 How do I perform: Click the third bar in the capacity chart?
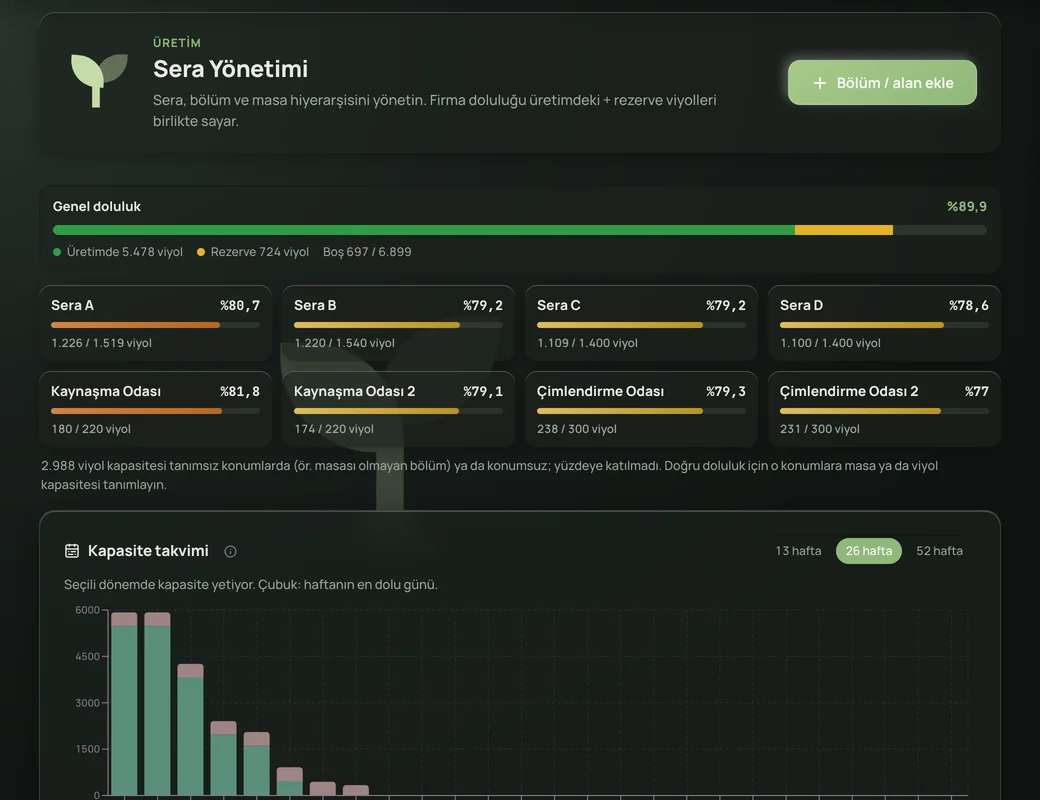pos(190,730)
